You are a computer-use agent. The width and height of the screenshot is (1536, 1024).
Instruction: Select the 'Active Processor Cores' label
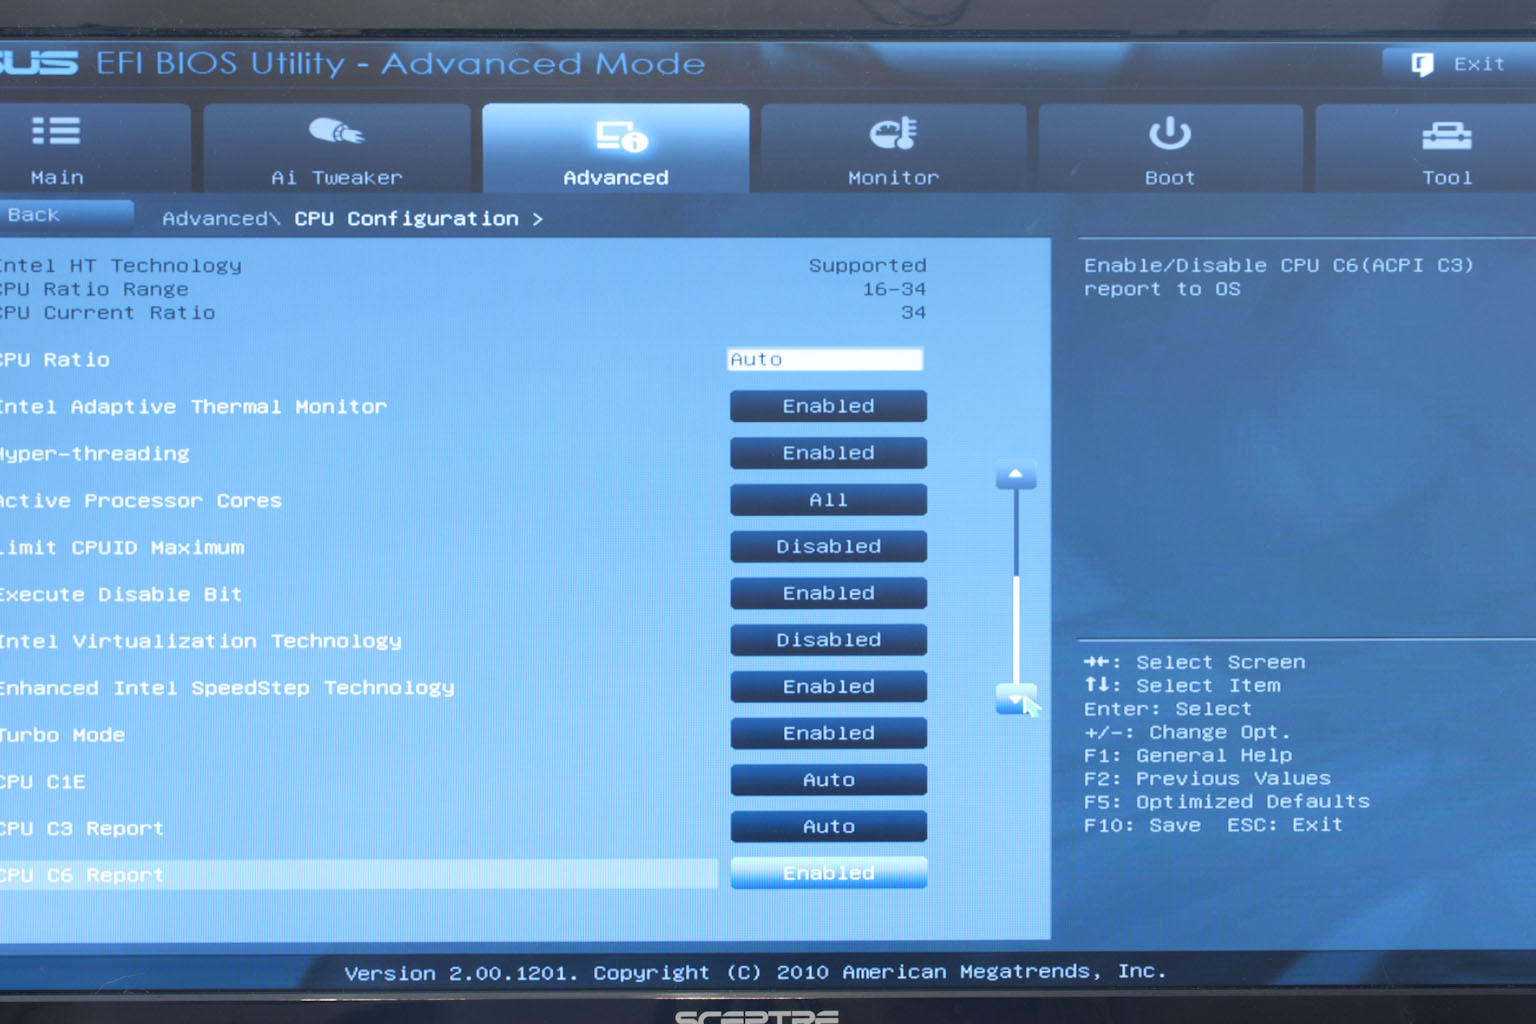point(141,501)
